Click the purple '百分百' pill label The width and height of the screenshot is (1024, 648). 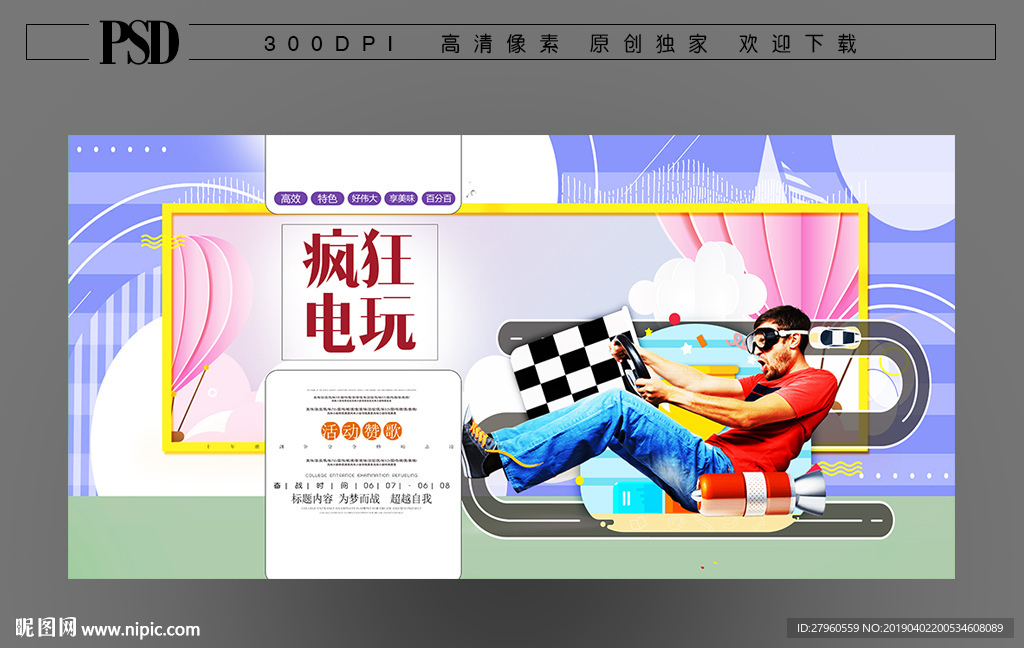tap(438, 198)
